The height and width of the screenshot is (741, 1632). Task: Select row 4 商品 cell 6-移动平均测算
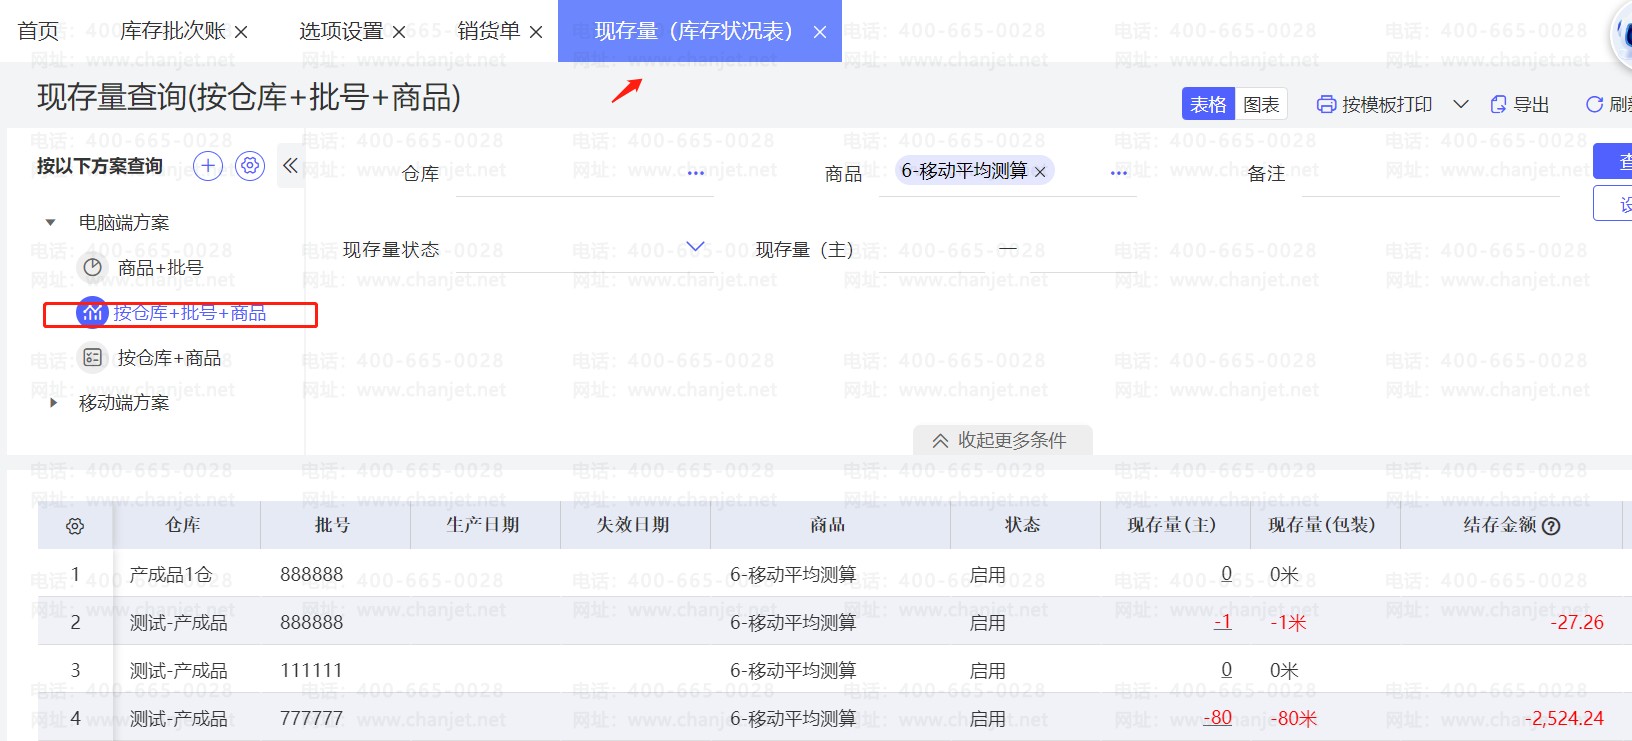point(793,719)
